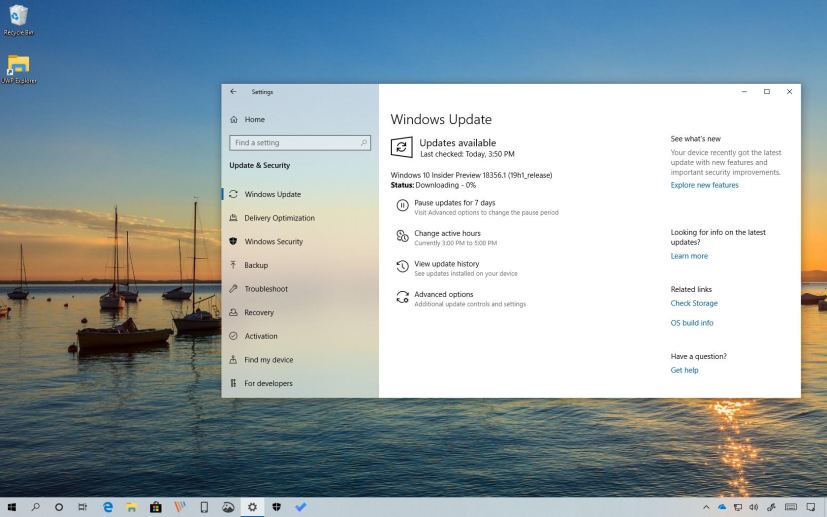This screenshot has width=827, height=517.
Task: Open Windows Security shield on the taskbar
Action: [276, 507]
